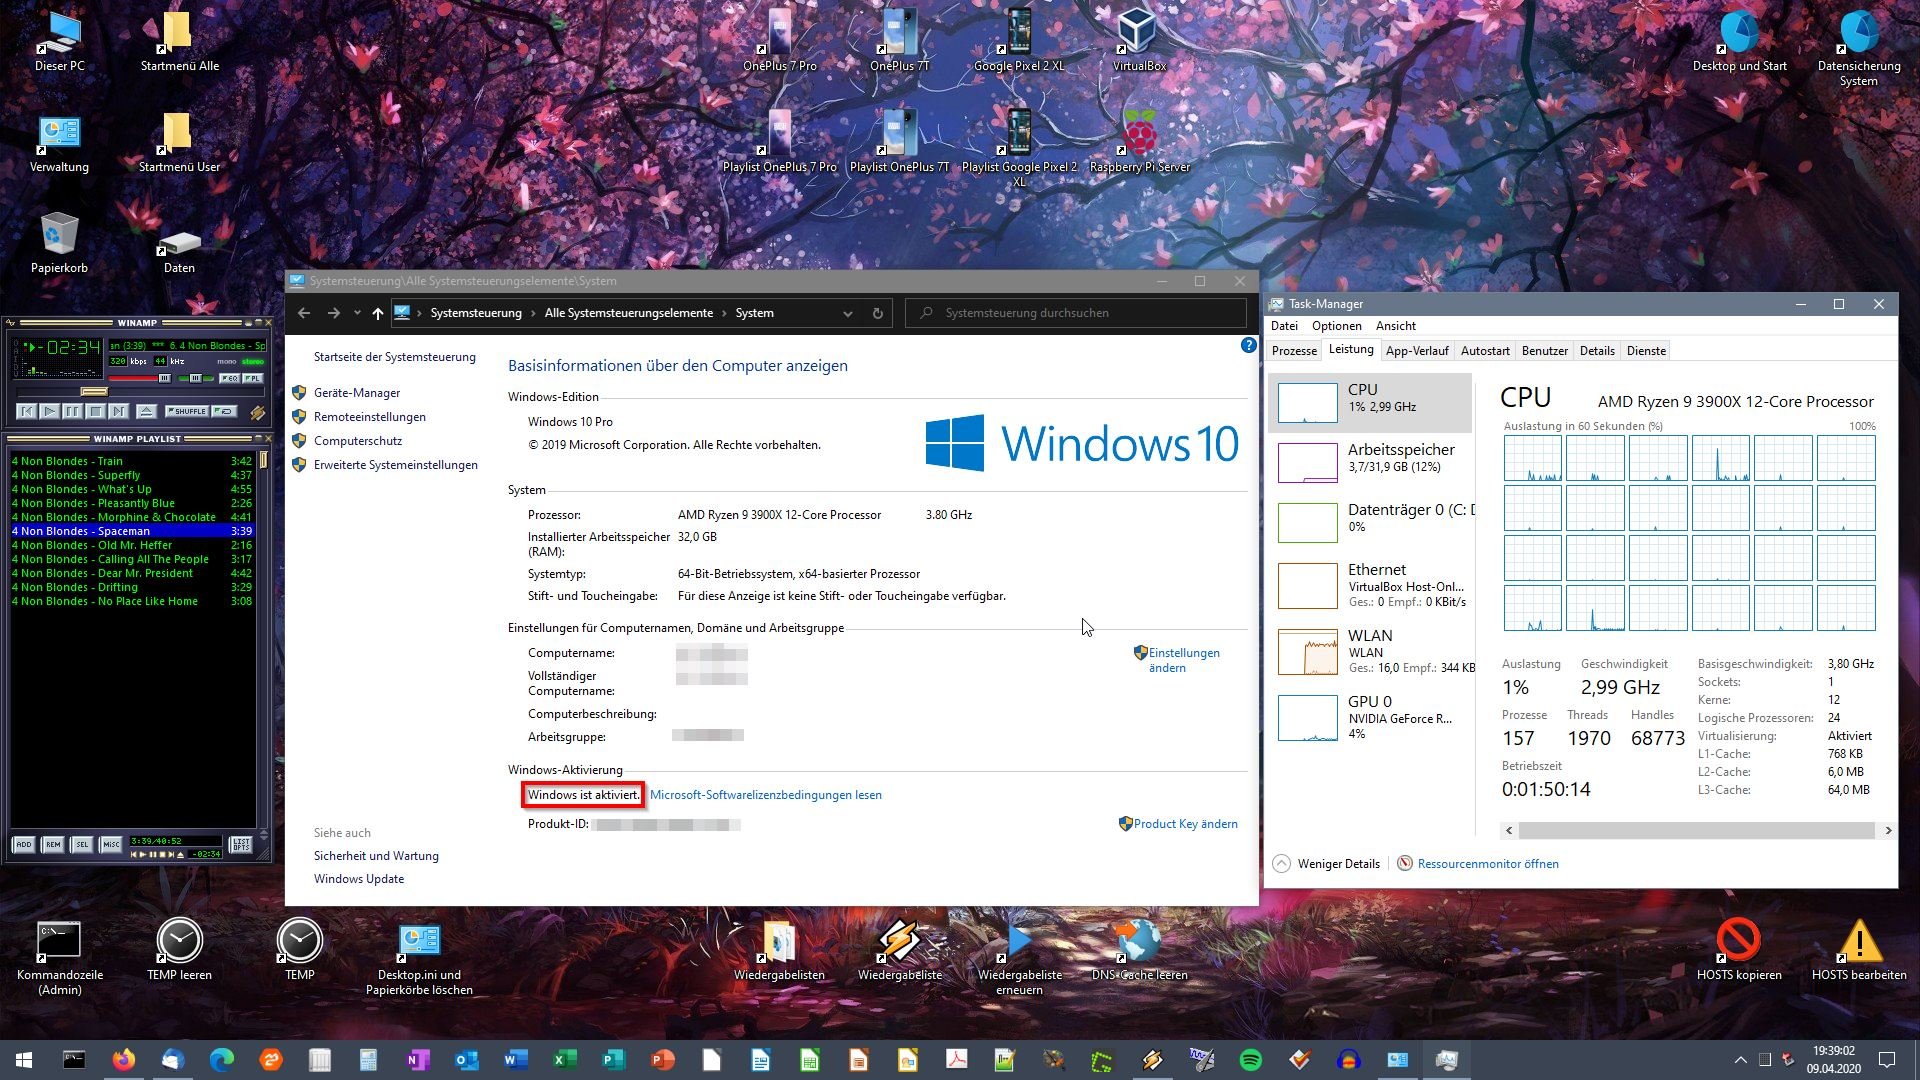Open Raspberry Pi Server desktop shortcut

click(1139, 141)
